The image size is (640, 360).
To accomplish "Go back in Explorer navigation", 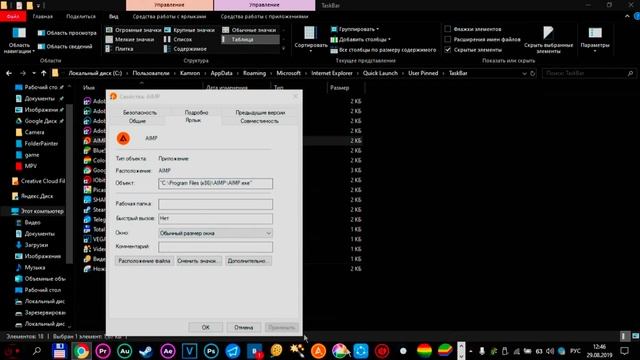I will click(9, 73).
